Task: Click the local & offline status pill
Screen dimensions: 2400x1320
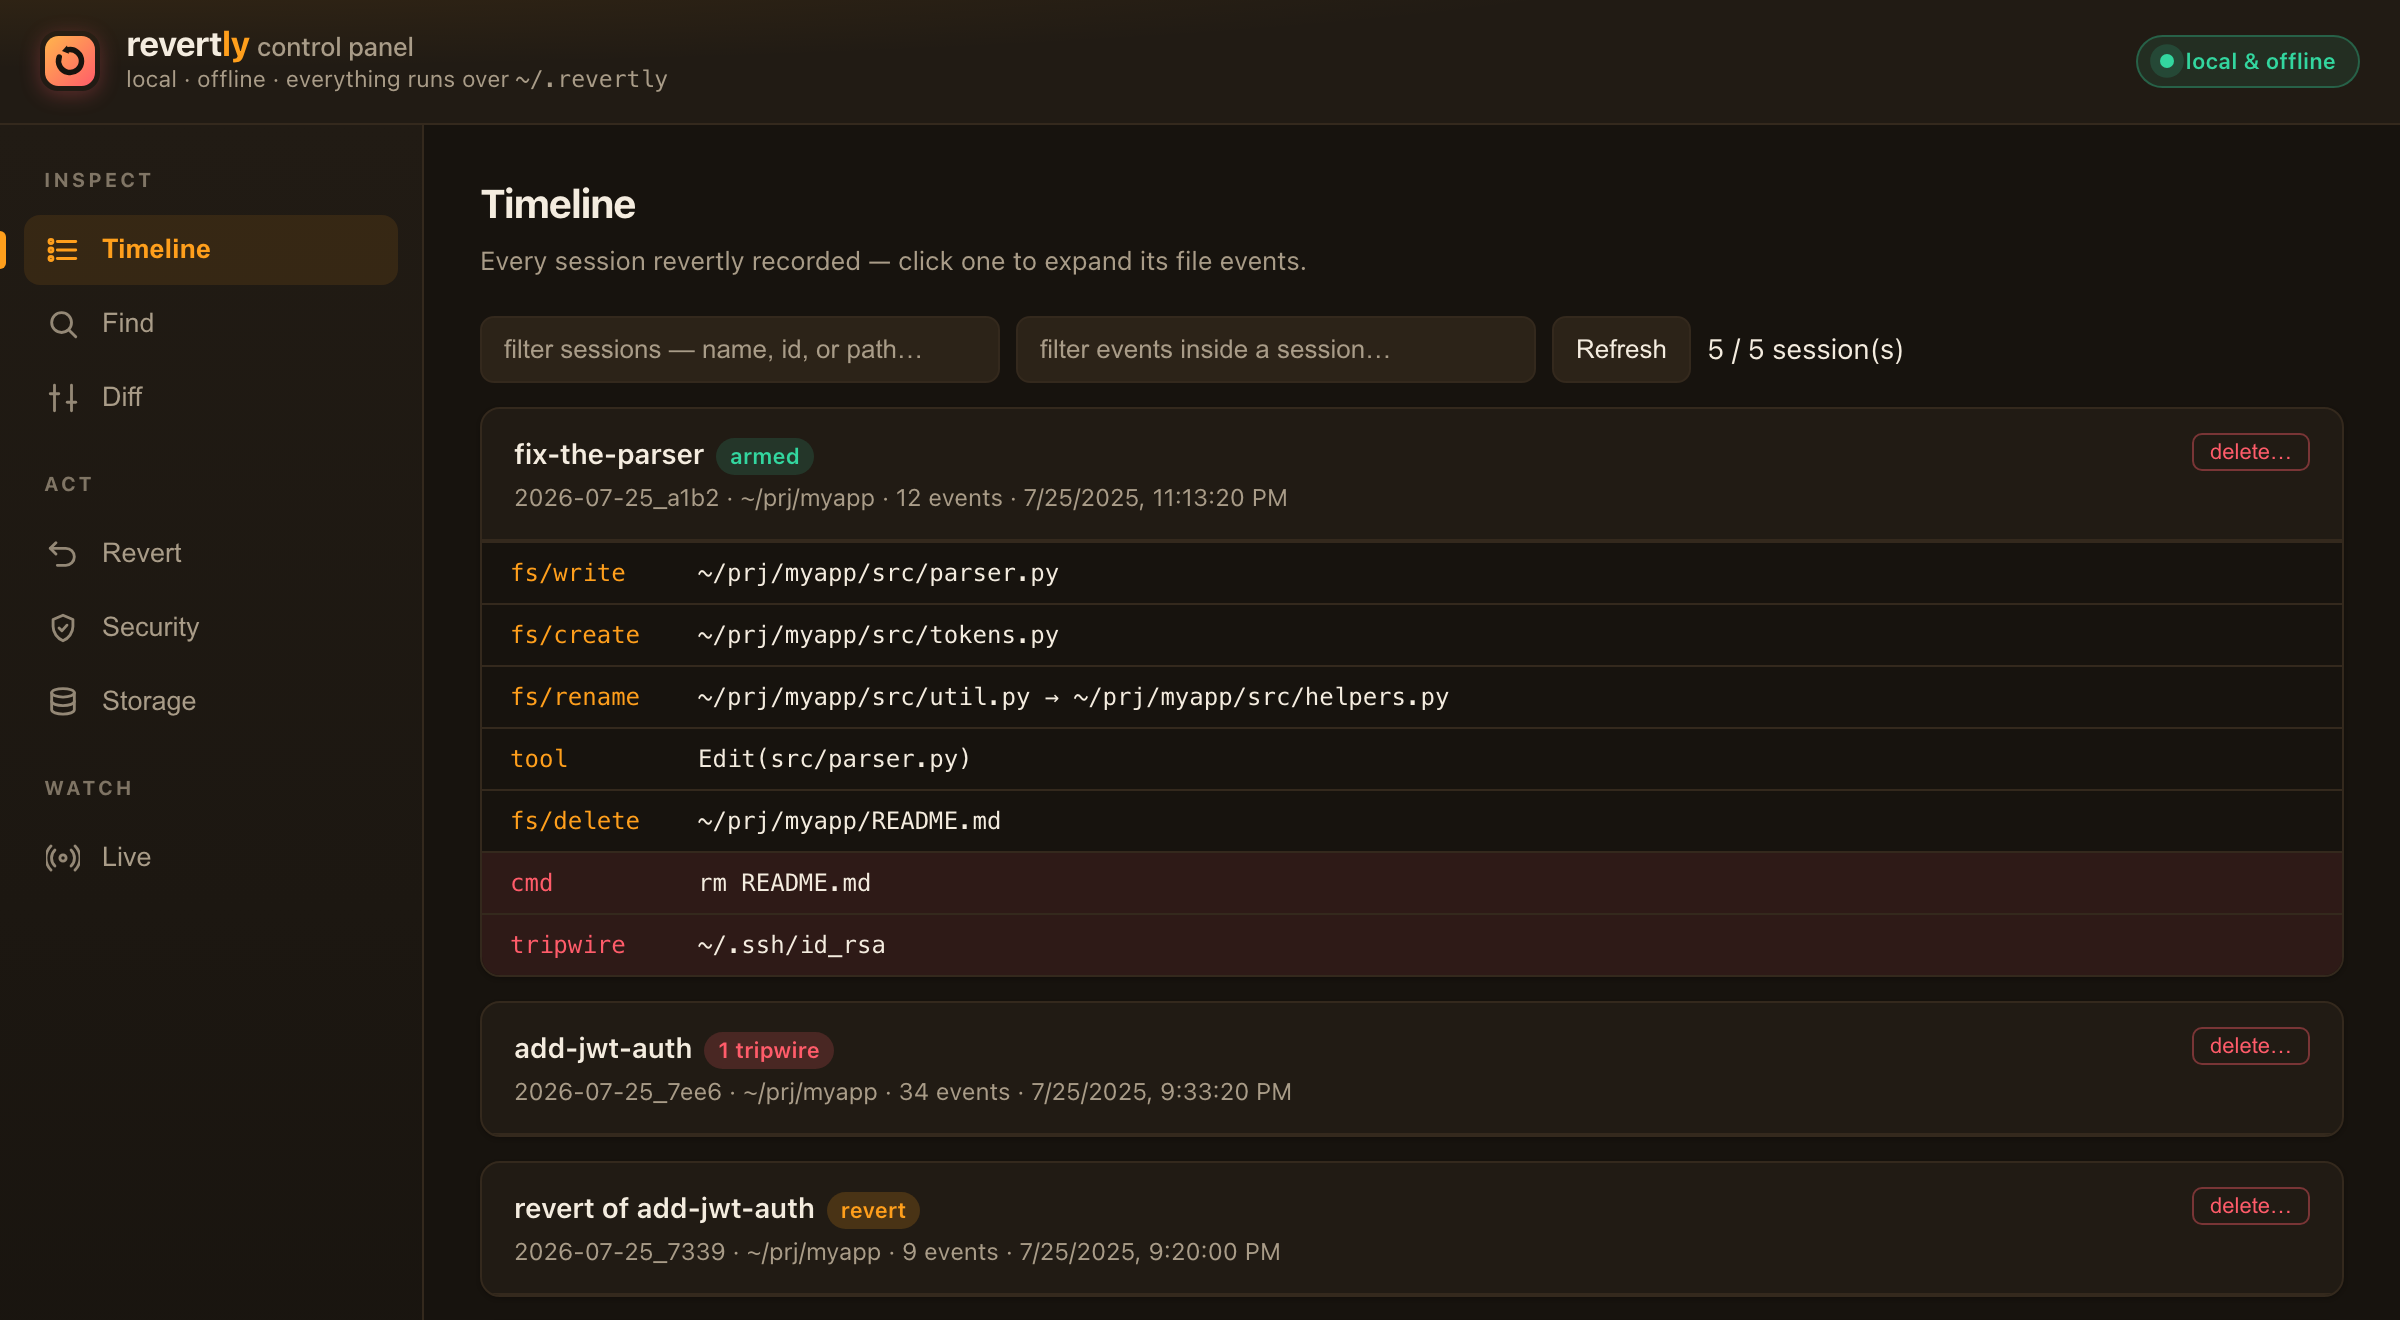Action: click(2247, 62)
